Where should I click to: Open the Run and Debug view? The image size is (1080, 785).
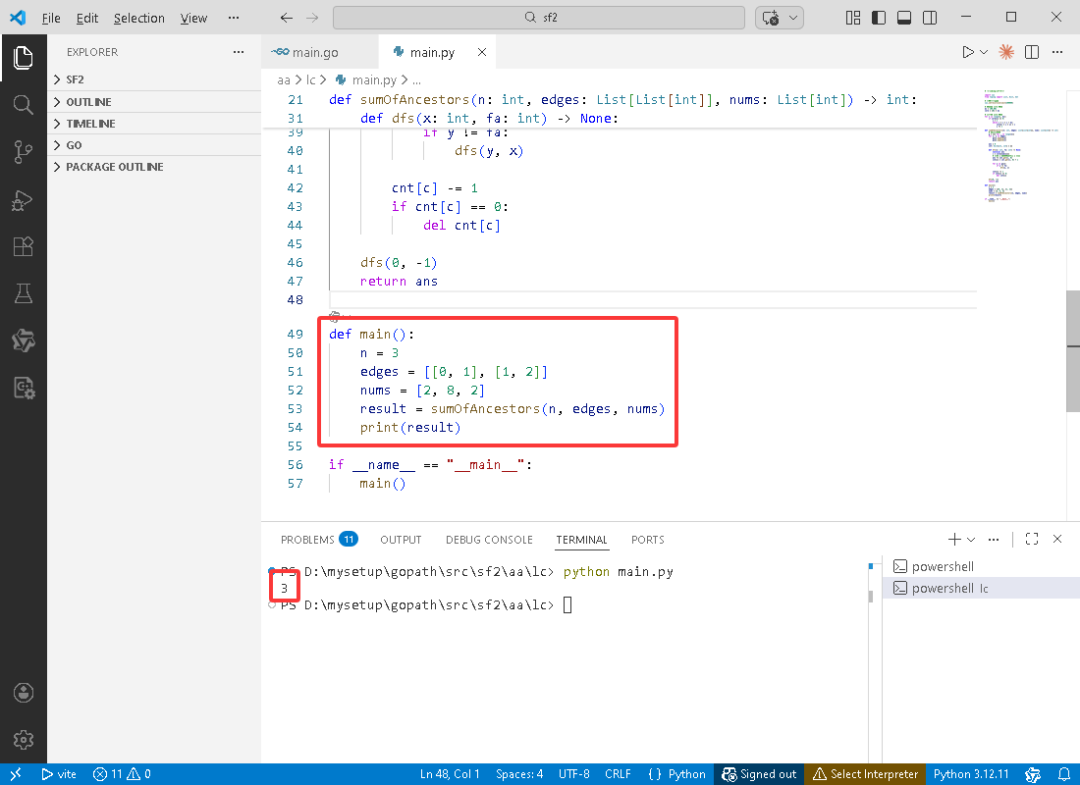(x=23, y=200)
